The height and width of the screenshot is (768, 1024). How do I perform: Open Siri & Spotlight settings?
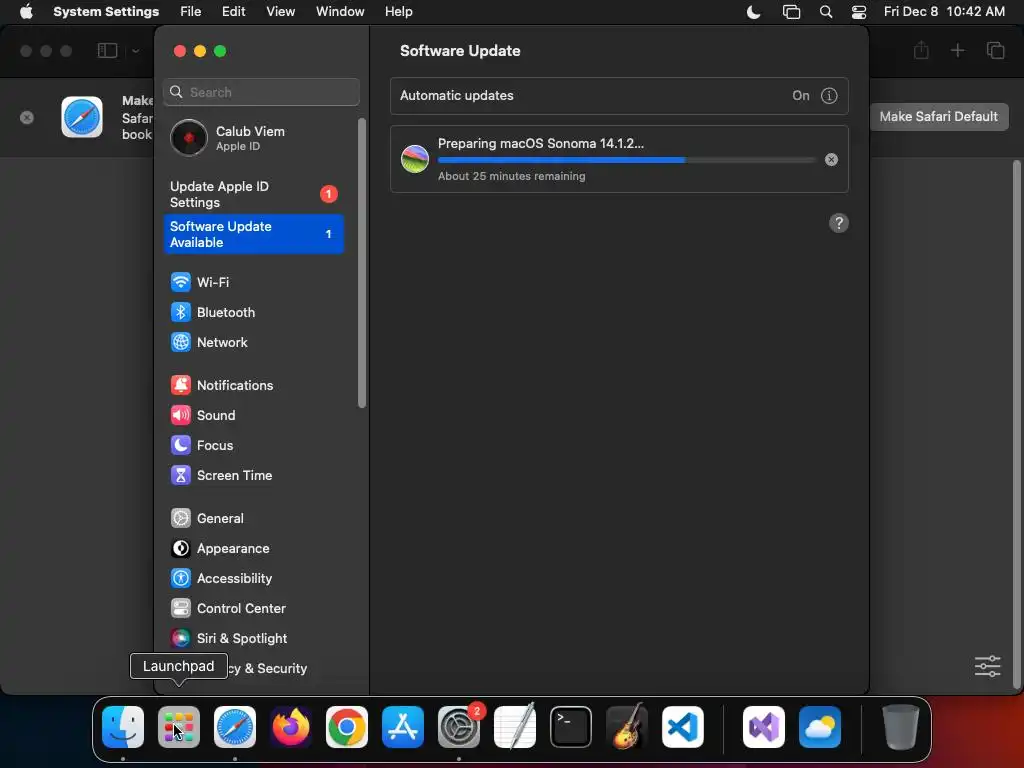(253, 639)
